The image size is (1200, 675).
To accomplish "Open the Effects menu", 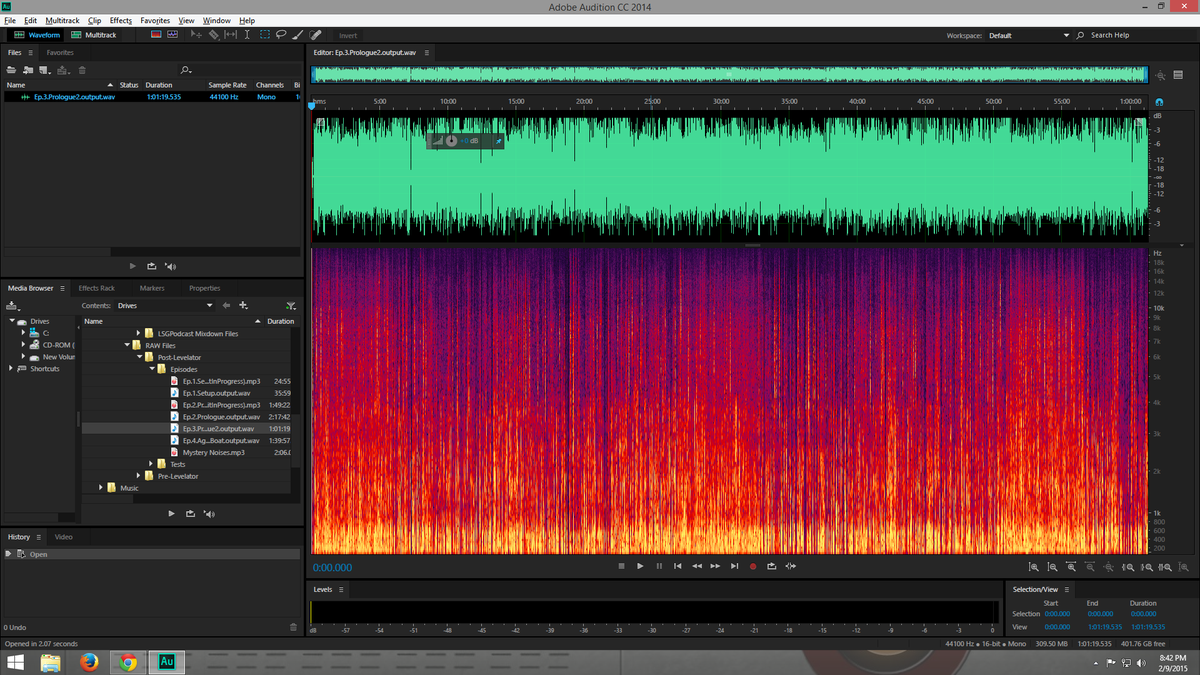I will pyautogui.click(x=119, y=20).
